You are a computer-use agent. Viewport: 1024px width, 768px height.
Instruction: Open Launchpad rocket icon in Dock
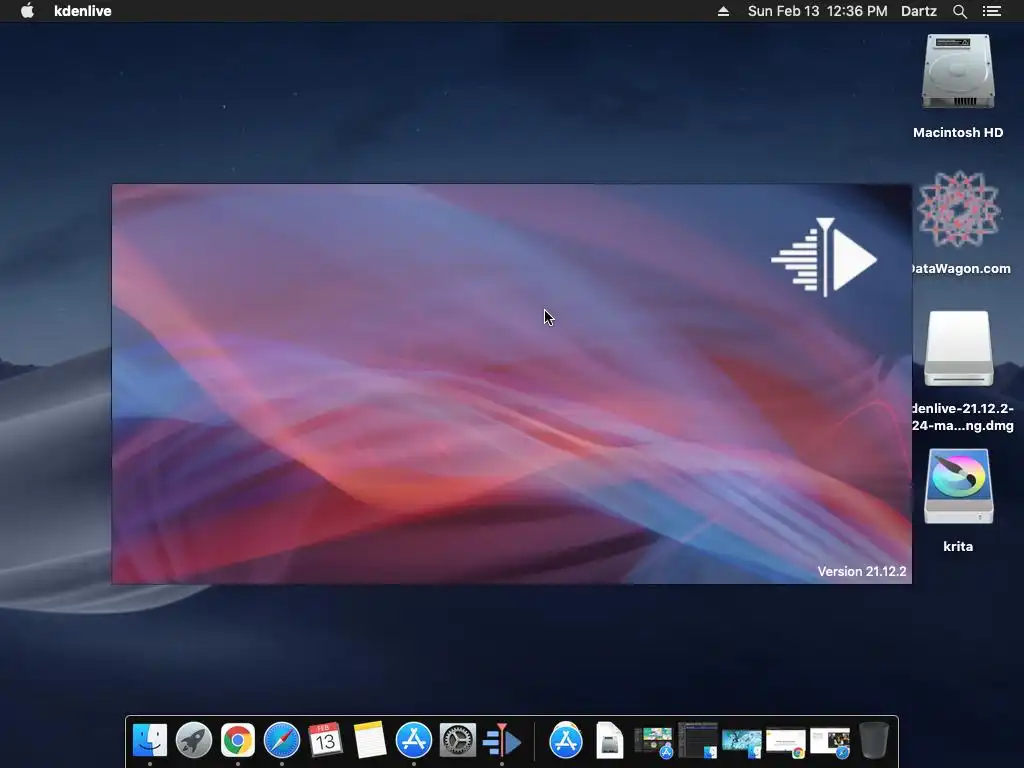coord(194,741)
